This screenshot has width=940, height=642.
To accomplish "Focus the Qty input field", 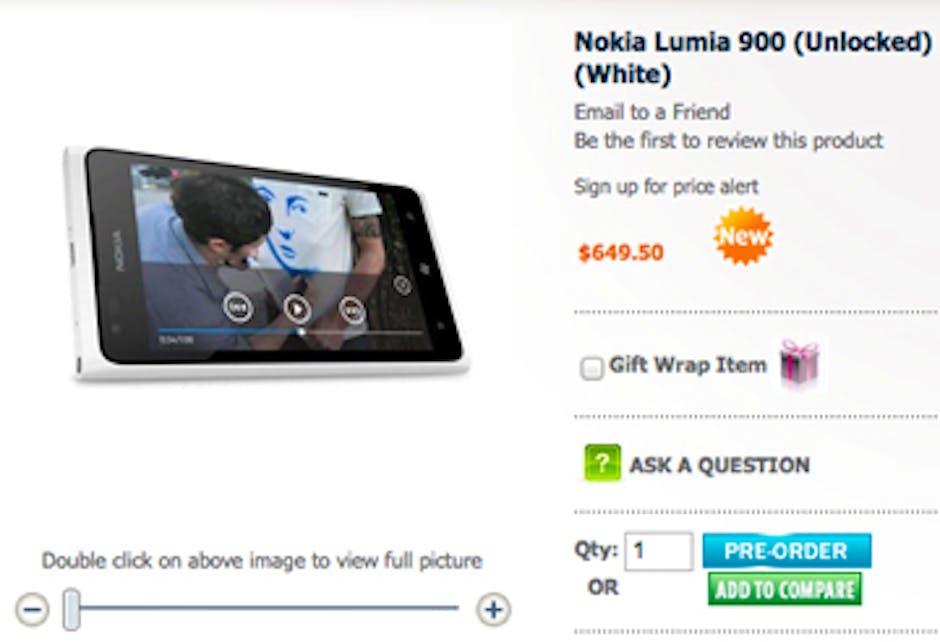I will pos(659,551).
